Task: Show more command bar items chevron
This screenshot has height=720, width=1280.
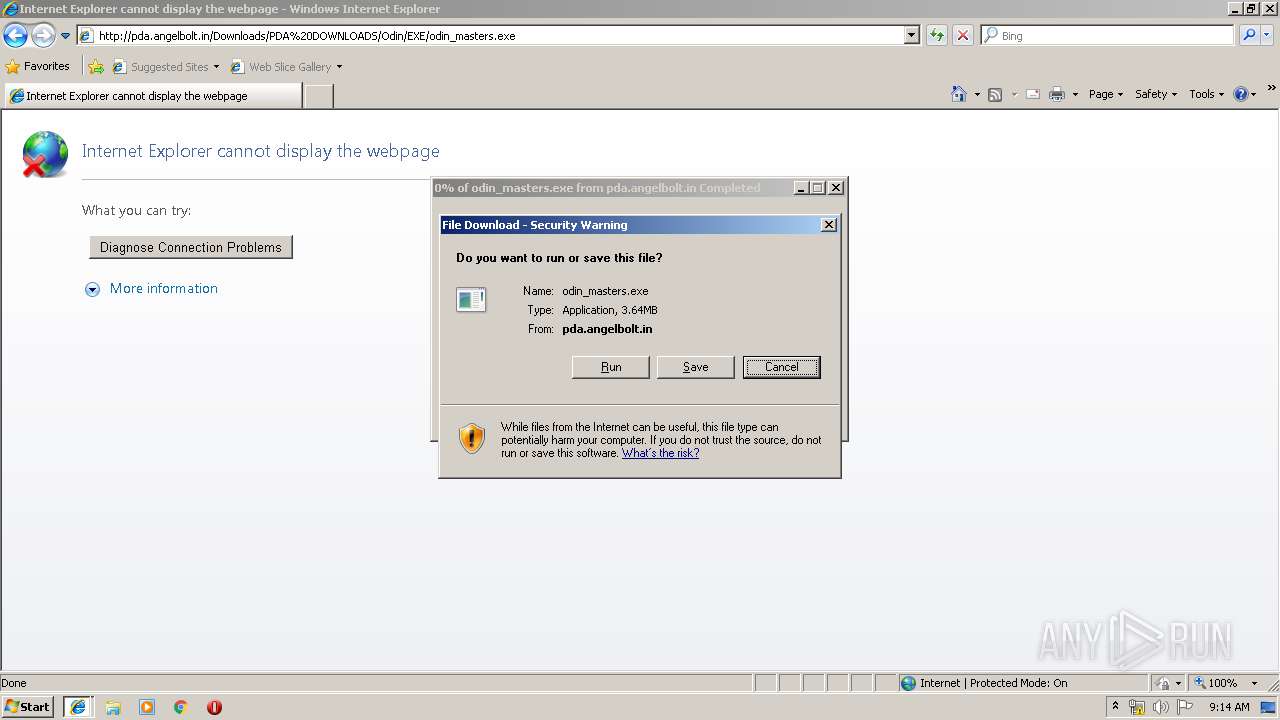Action: tap(1271, 89)
